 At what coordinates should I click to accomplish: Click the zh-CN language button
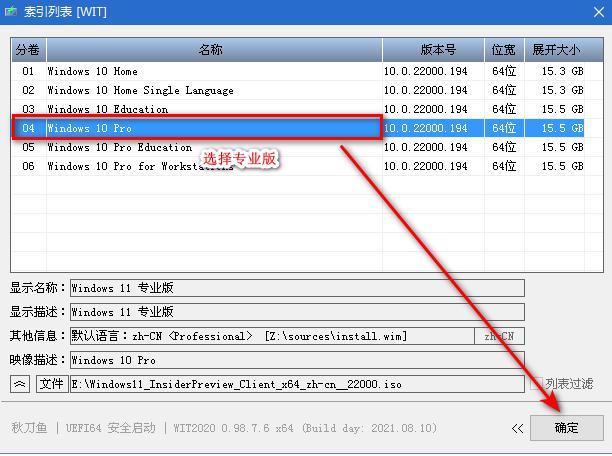[x=499, y=336]
